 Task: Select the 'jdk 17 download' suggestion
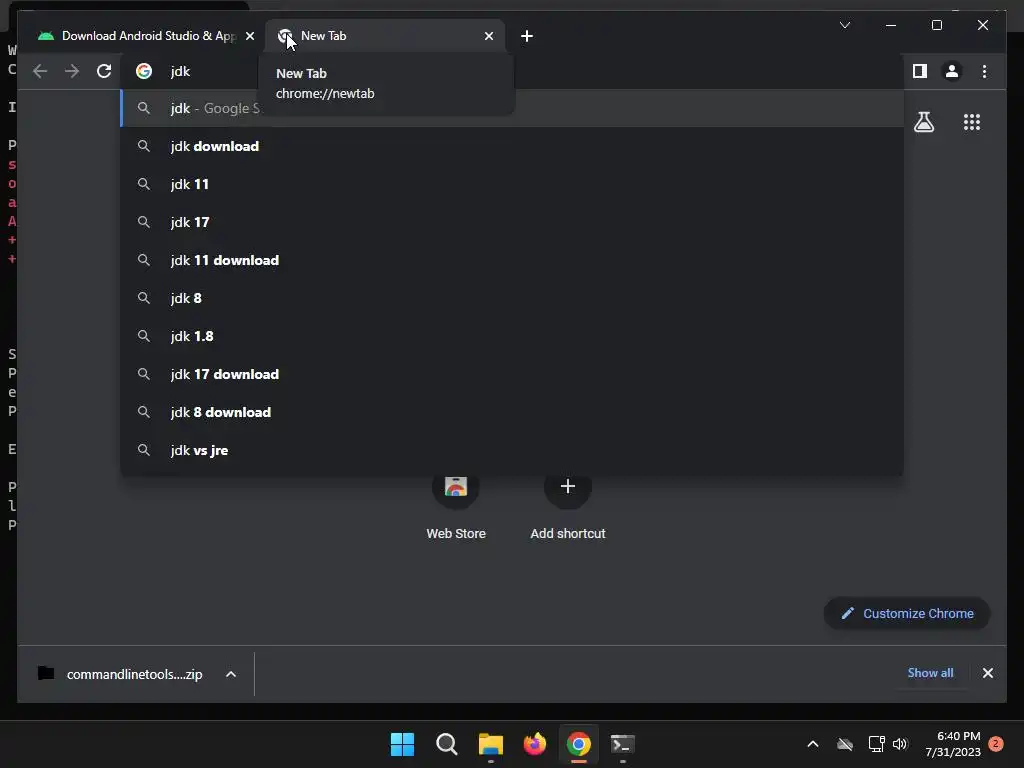point(512,374)
